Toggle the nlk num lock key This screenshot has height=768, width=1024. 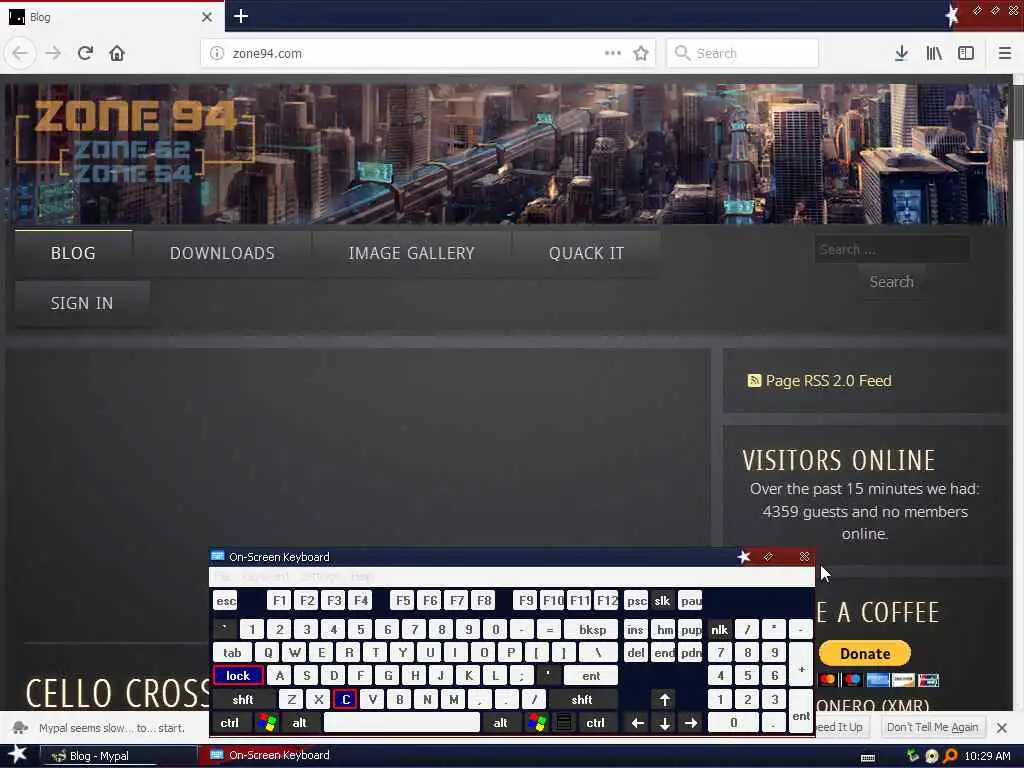click(x=720, y=630)
